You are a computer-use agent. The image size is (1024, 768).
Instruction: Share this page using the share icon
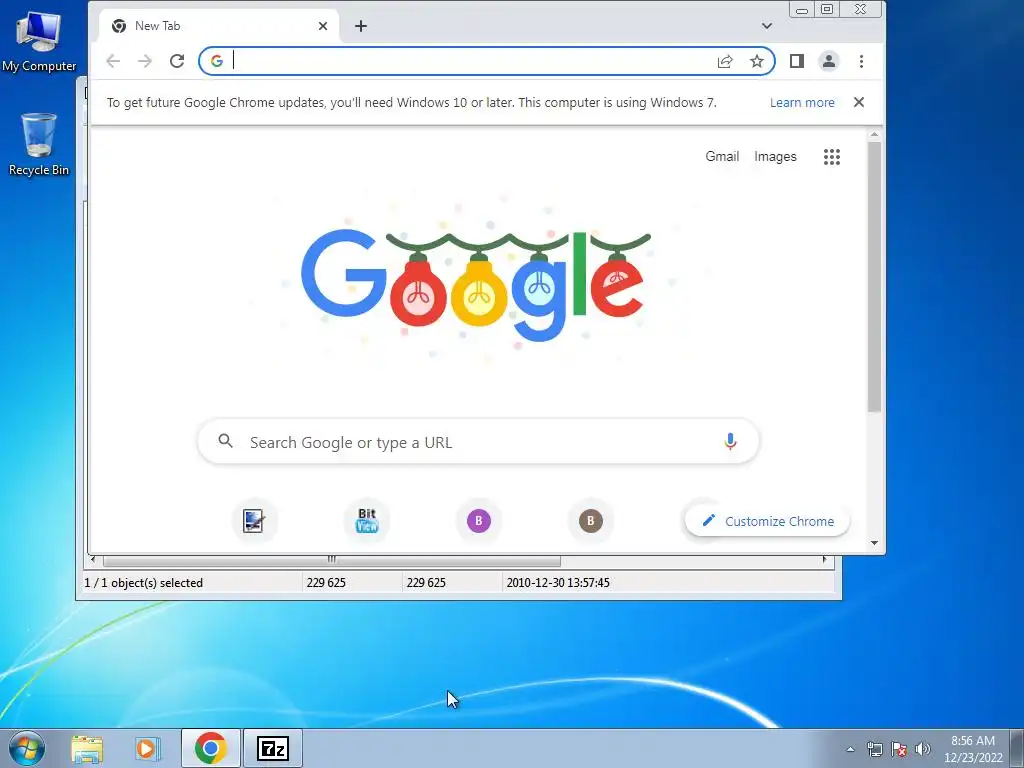pyautogui.click(x=725, y=61)
